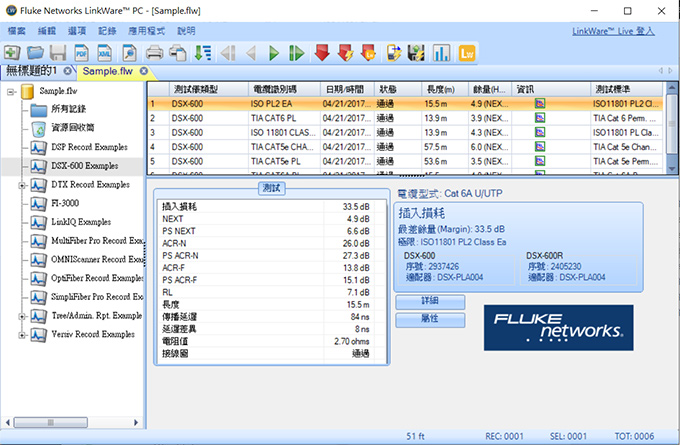Image resolution: width=680 pixels, height=445 pixels.
Task: Select row with TIA CAT5e CHA...
Action: tap(405, 147)
